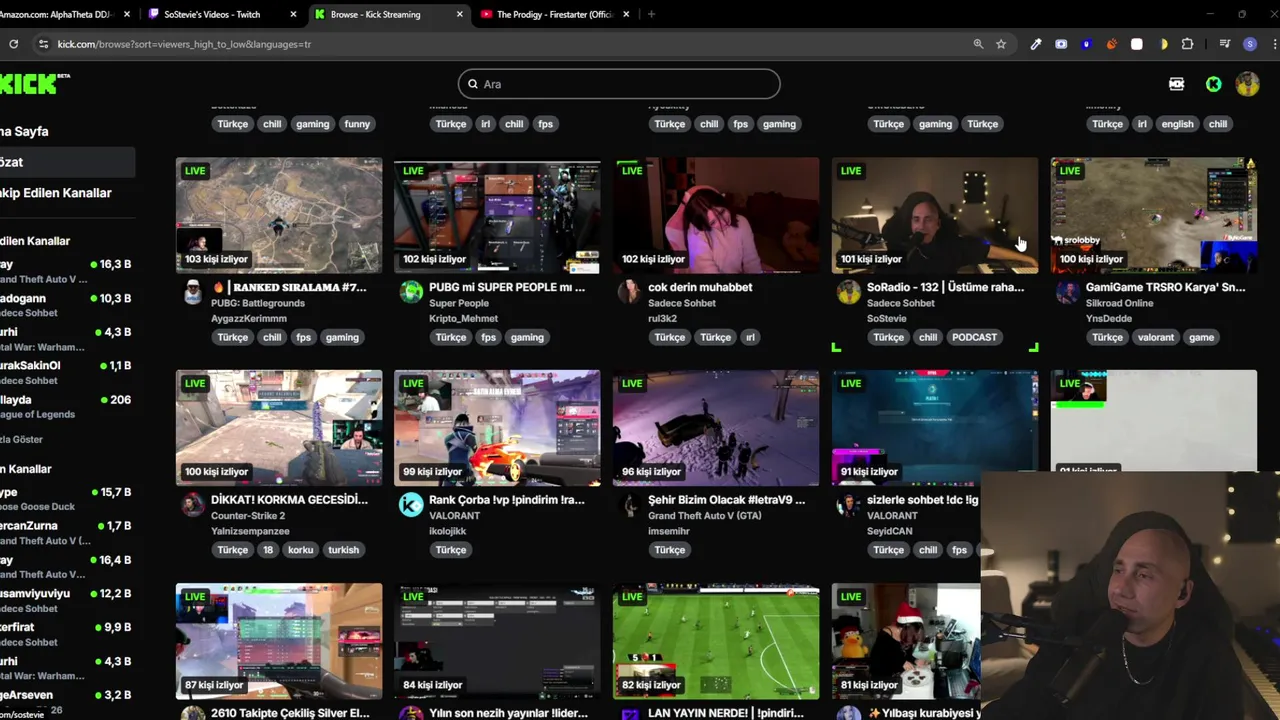
Task: Open the Chrome profile 'S' avatar
Action: (1250, 44)
